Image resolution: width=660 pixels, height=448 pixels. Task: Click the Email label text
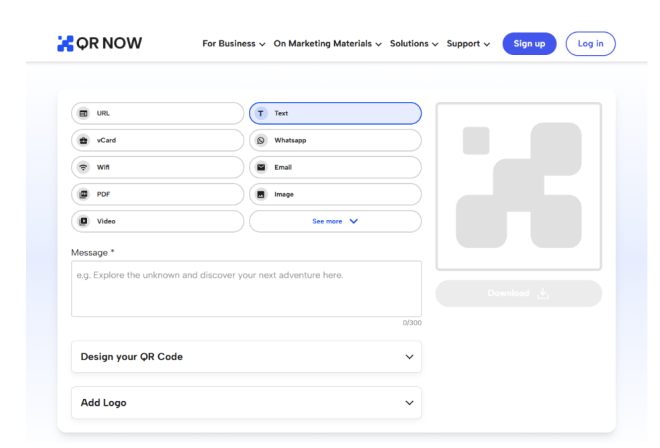[283, 167]
